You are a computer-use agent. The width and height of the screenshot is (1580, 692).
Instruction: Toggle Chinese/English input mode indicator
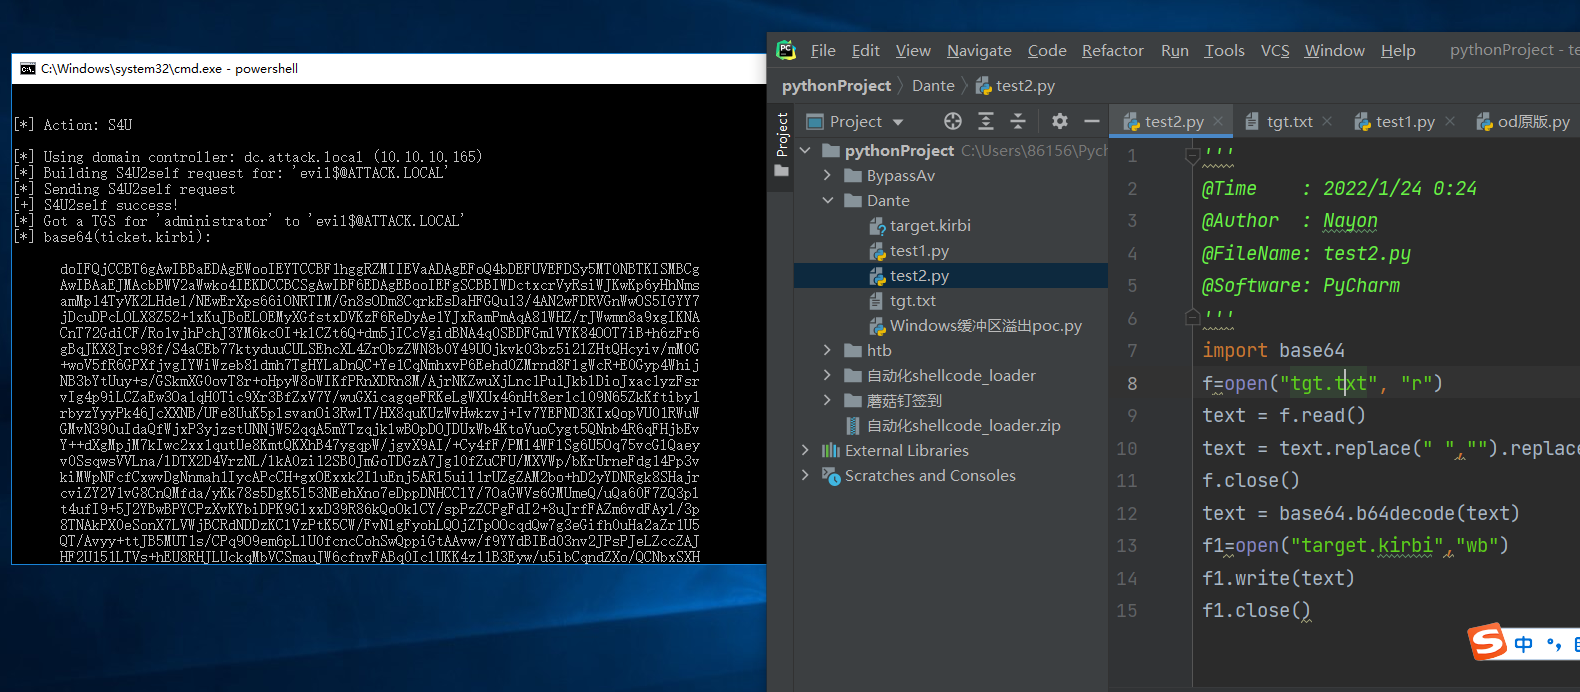(1523, 644)
